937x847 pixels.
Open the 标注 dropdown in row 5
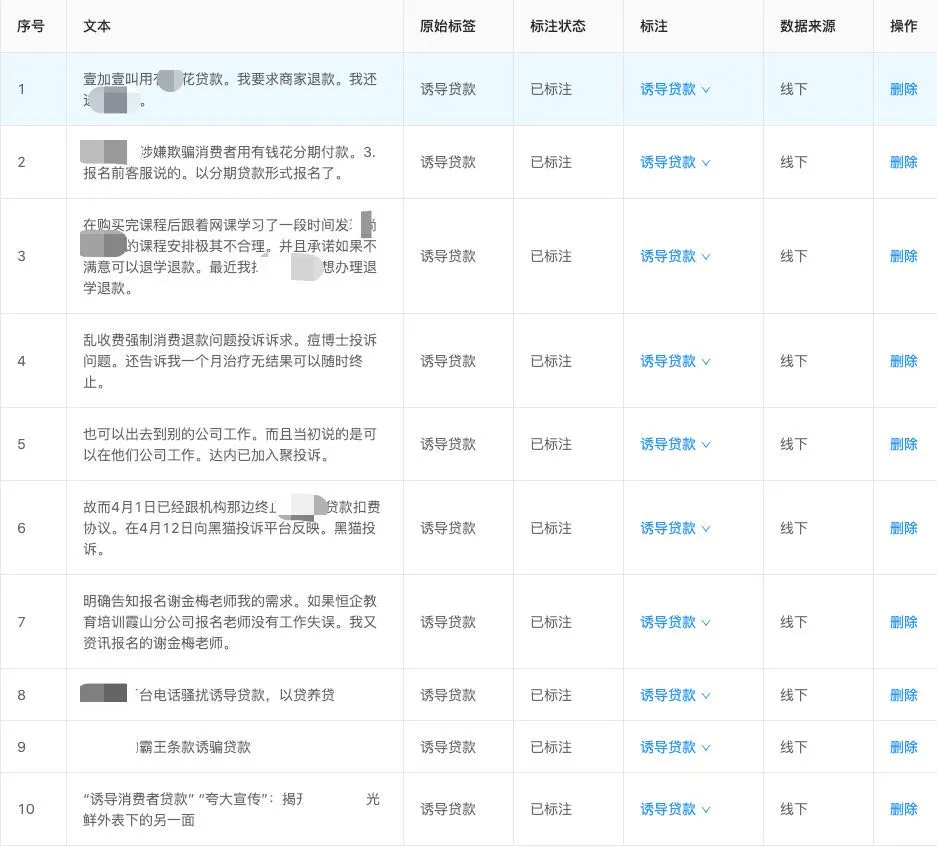point(675,444)
